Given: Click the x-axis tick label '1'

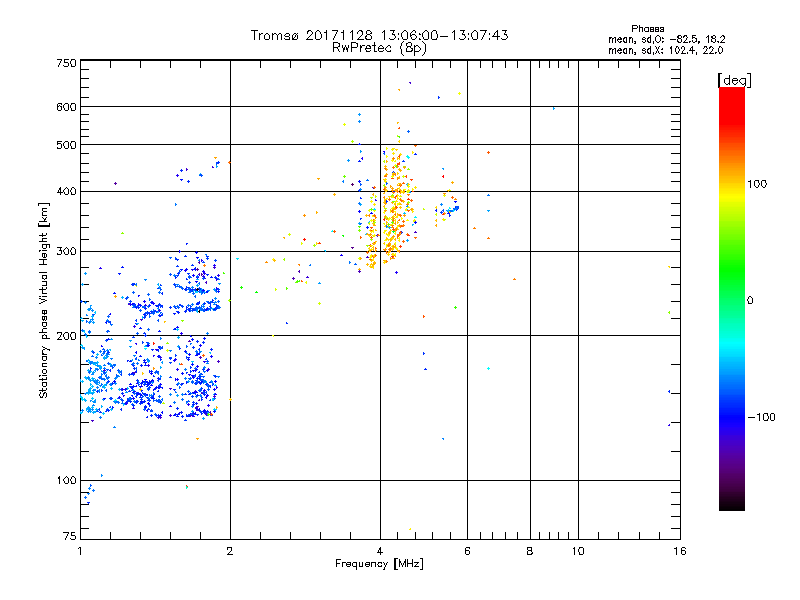Looking at the screenshot, I should (81, 551).
